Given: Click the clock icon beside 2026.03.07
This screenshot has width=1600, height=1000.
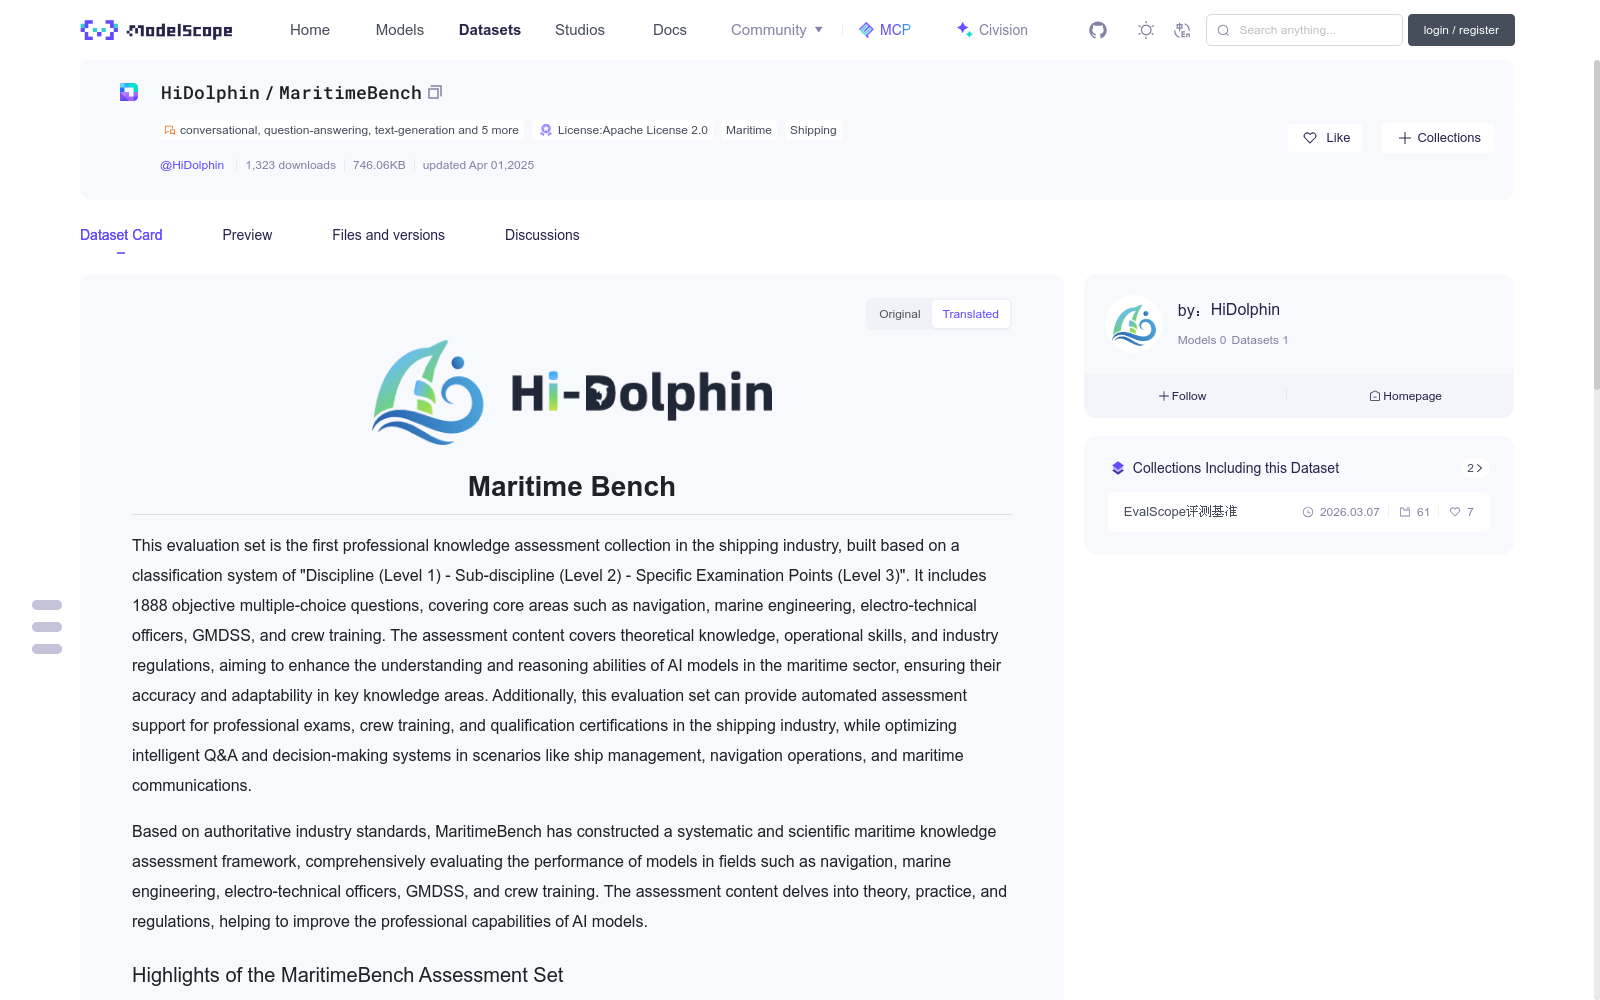Looking at the screenshot, I should [1308, 512].
